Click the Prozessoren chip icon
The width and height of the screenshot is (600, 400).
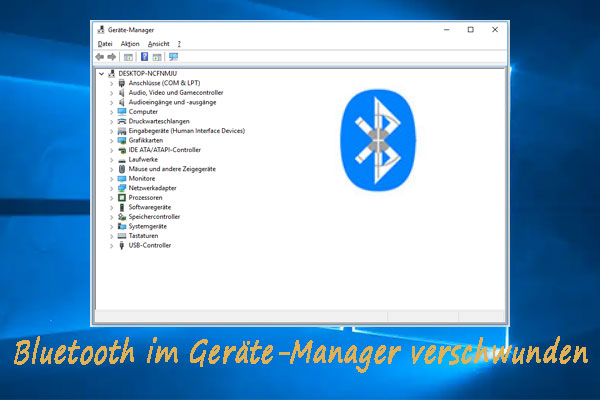click(x=122, y=198)
